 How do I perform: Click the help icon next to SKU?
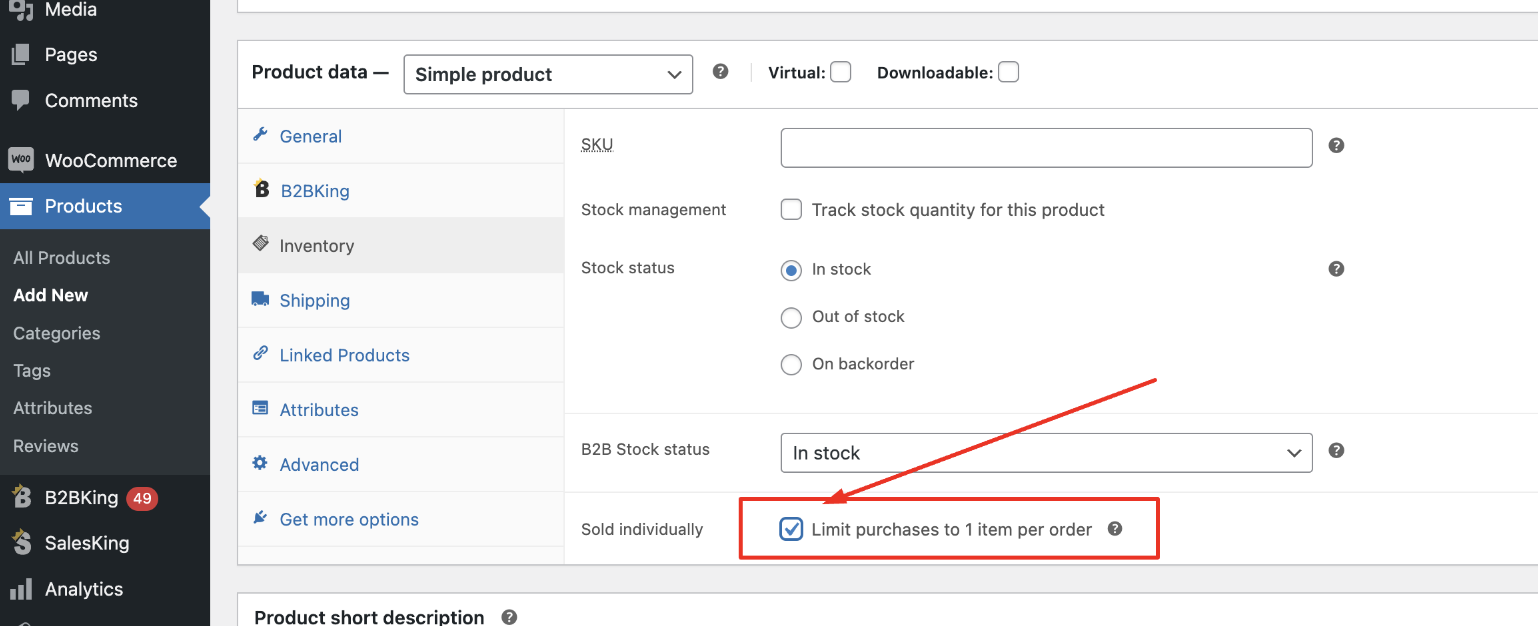tap(1336, 146)
